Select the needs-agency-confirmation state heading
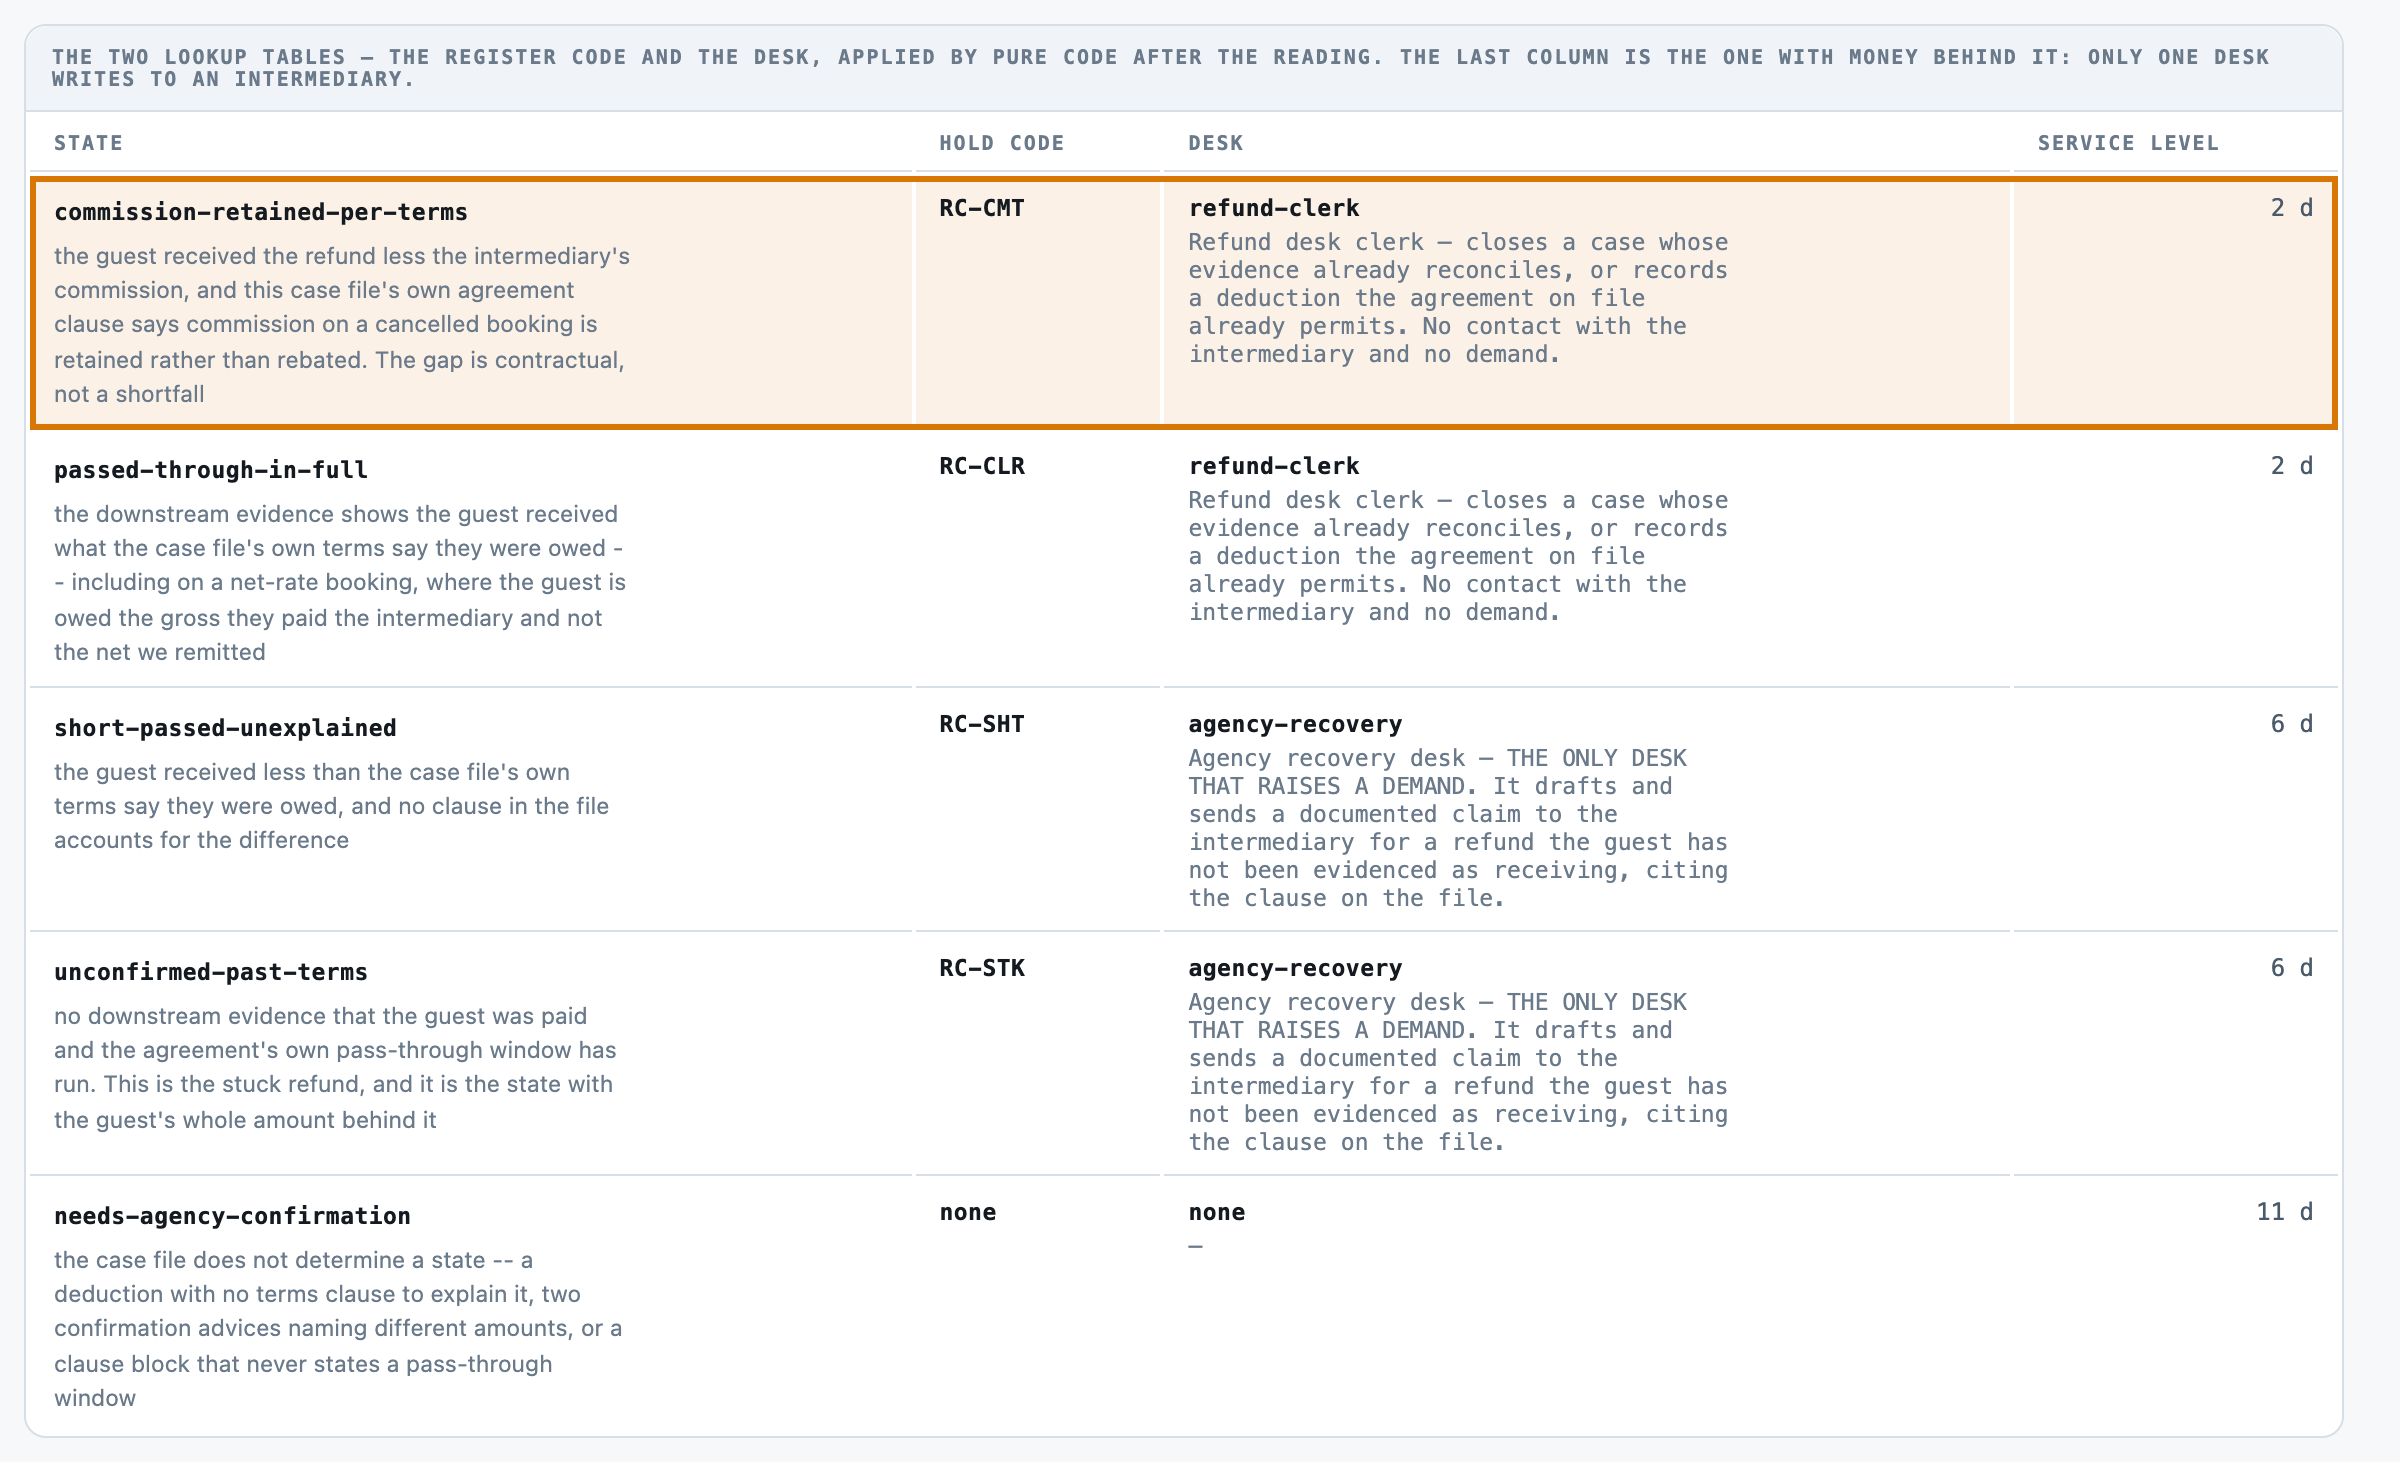Viewport: 2400px width, 1462px height. (x=232, y=1216)
